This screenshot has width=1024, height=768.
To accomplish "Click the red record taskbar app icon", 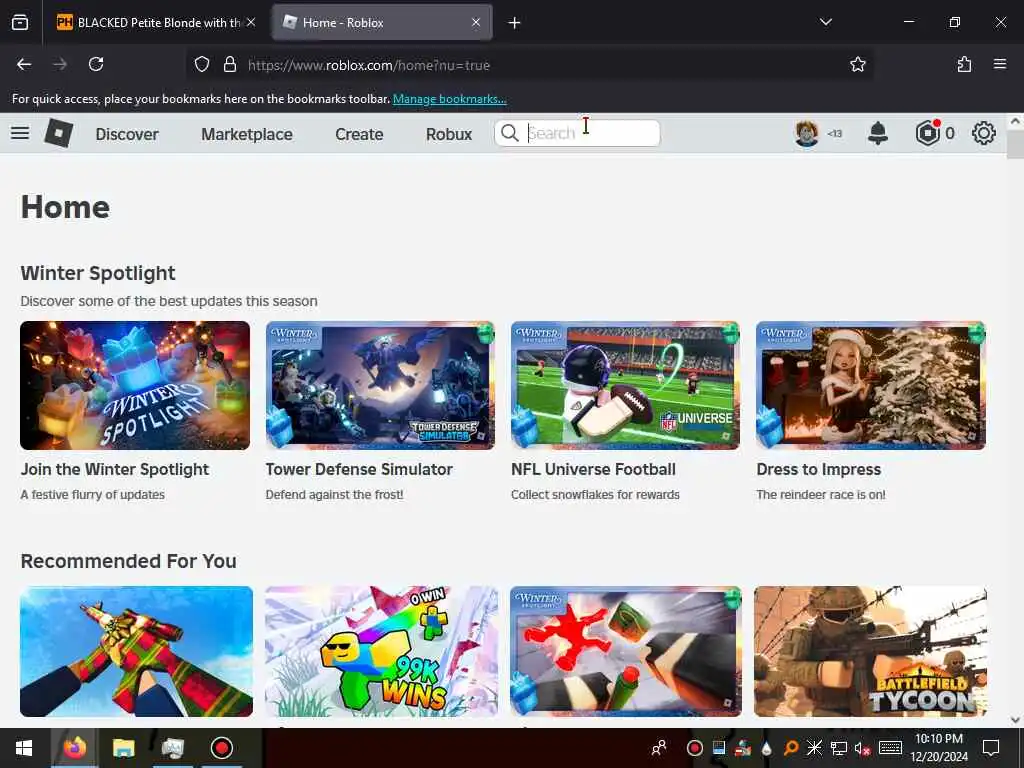I will click(222, 748).
